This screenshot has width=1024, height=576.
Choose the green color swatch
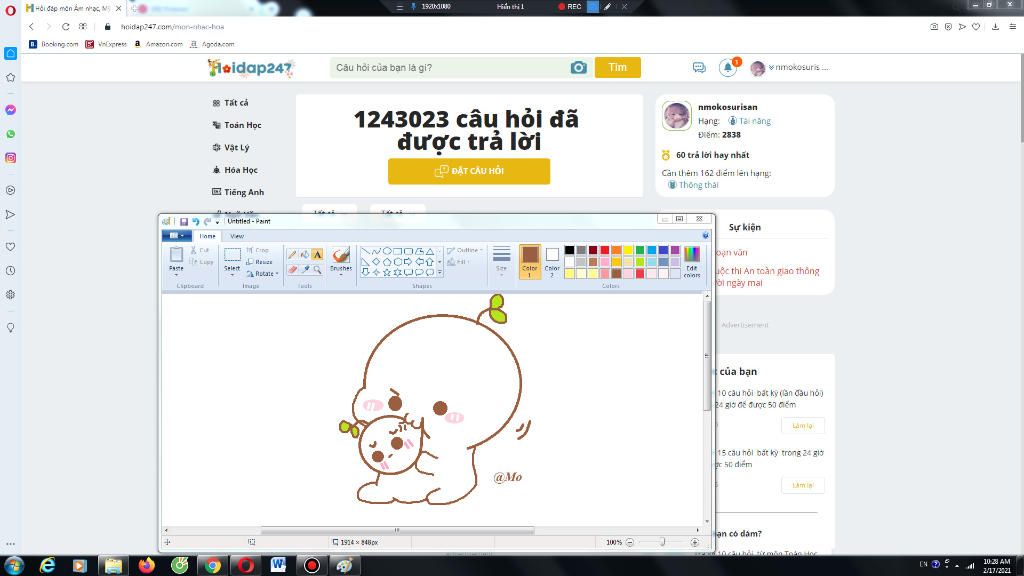click(x=640, y=250)
